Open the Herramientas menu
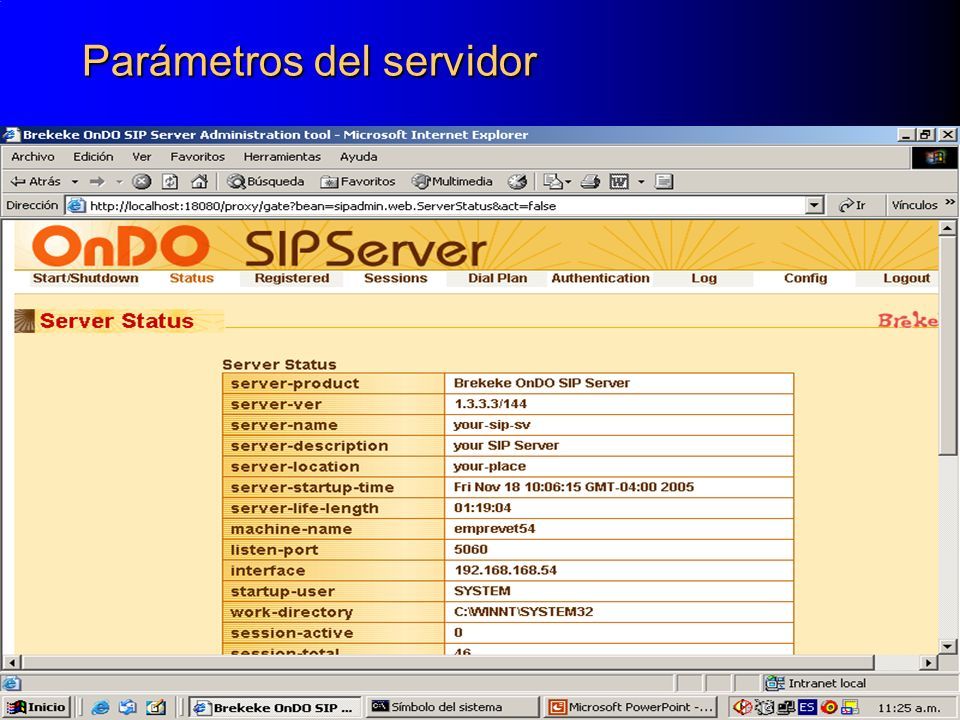This screenshot has height=720, width=960. coord(282,157)
